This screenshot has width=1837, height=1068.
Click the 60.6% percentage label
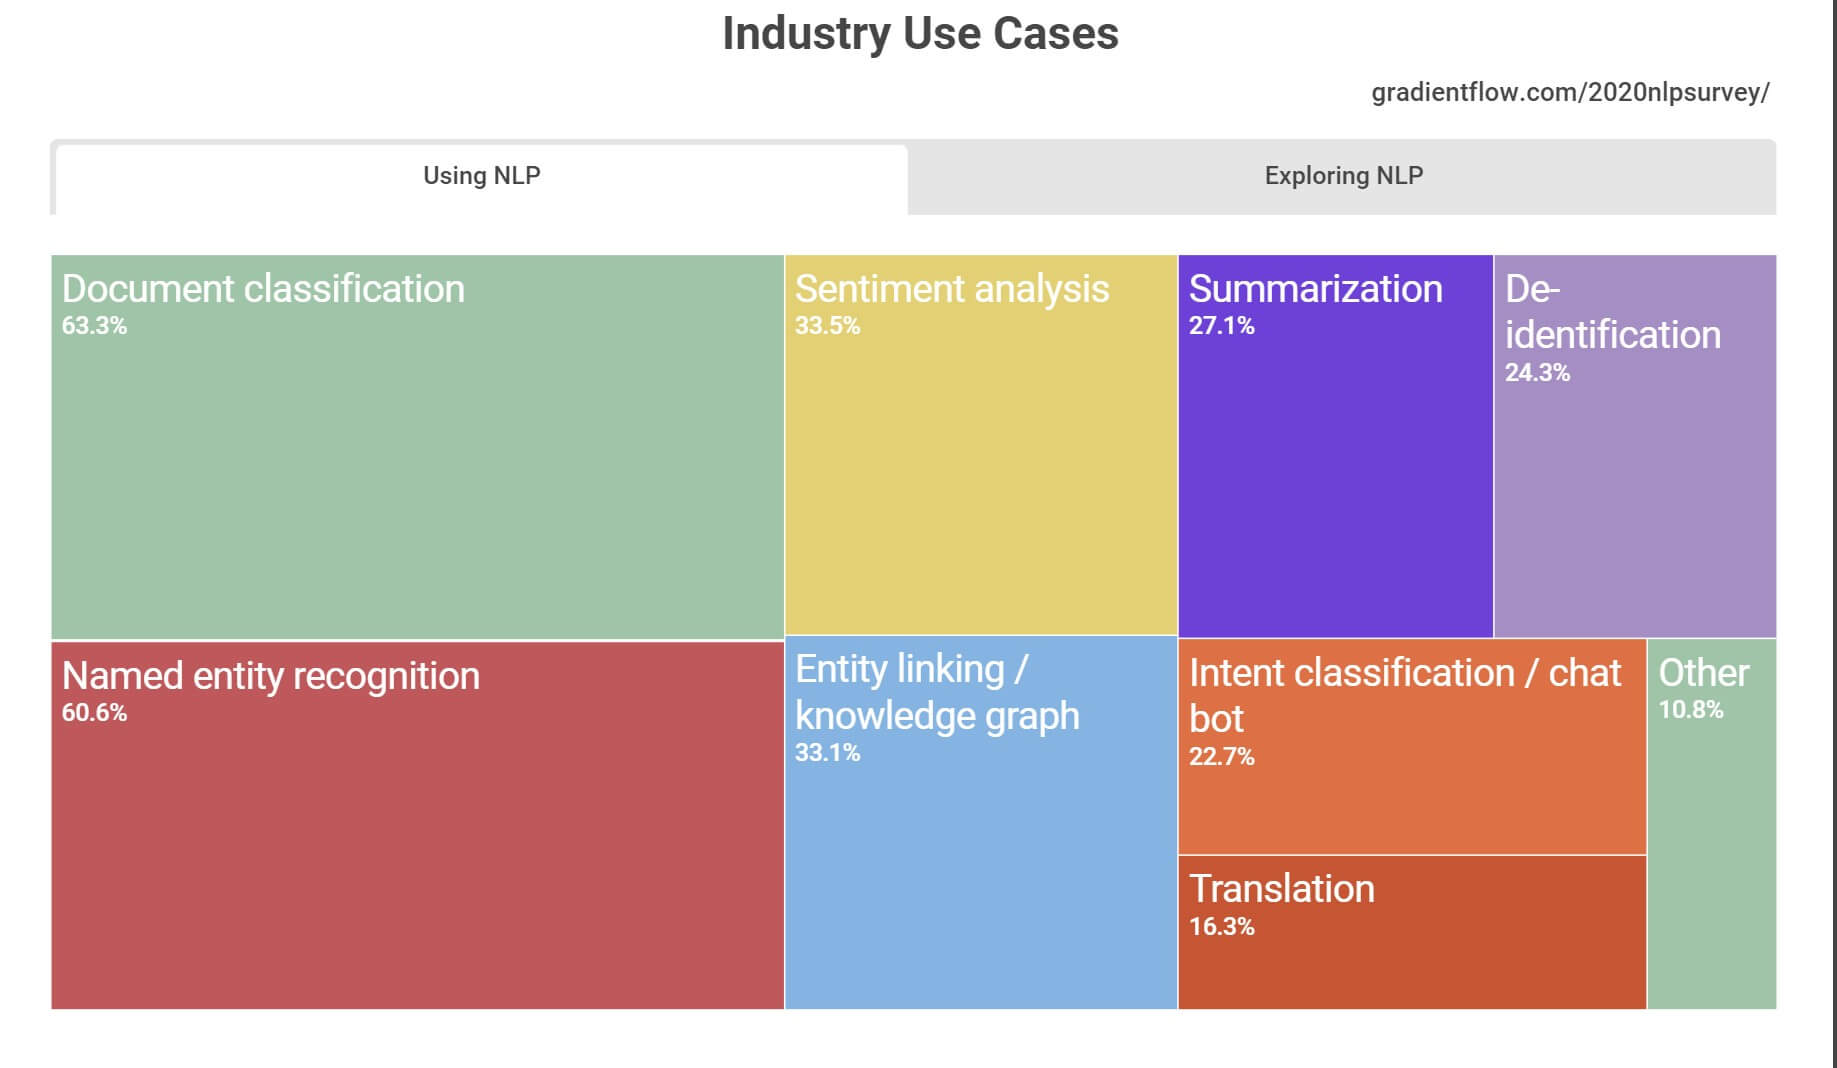94,713
